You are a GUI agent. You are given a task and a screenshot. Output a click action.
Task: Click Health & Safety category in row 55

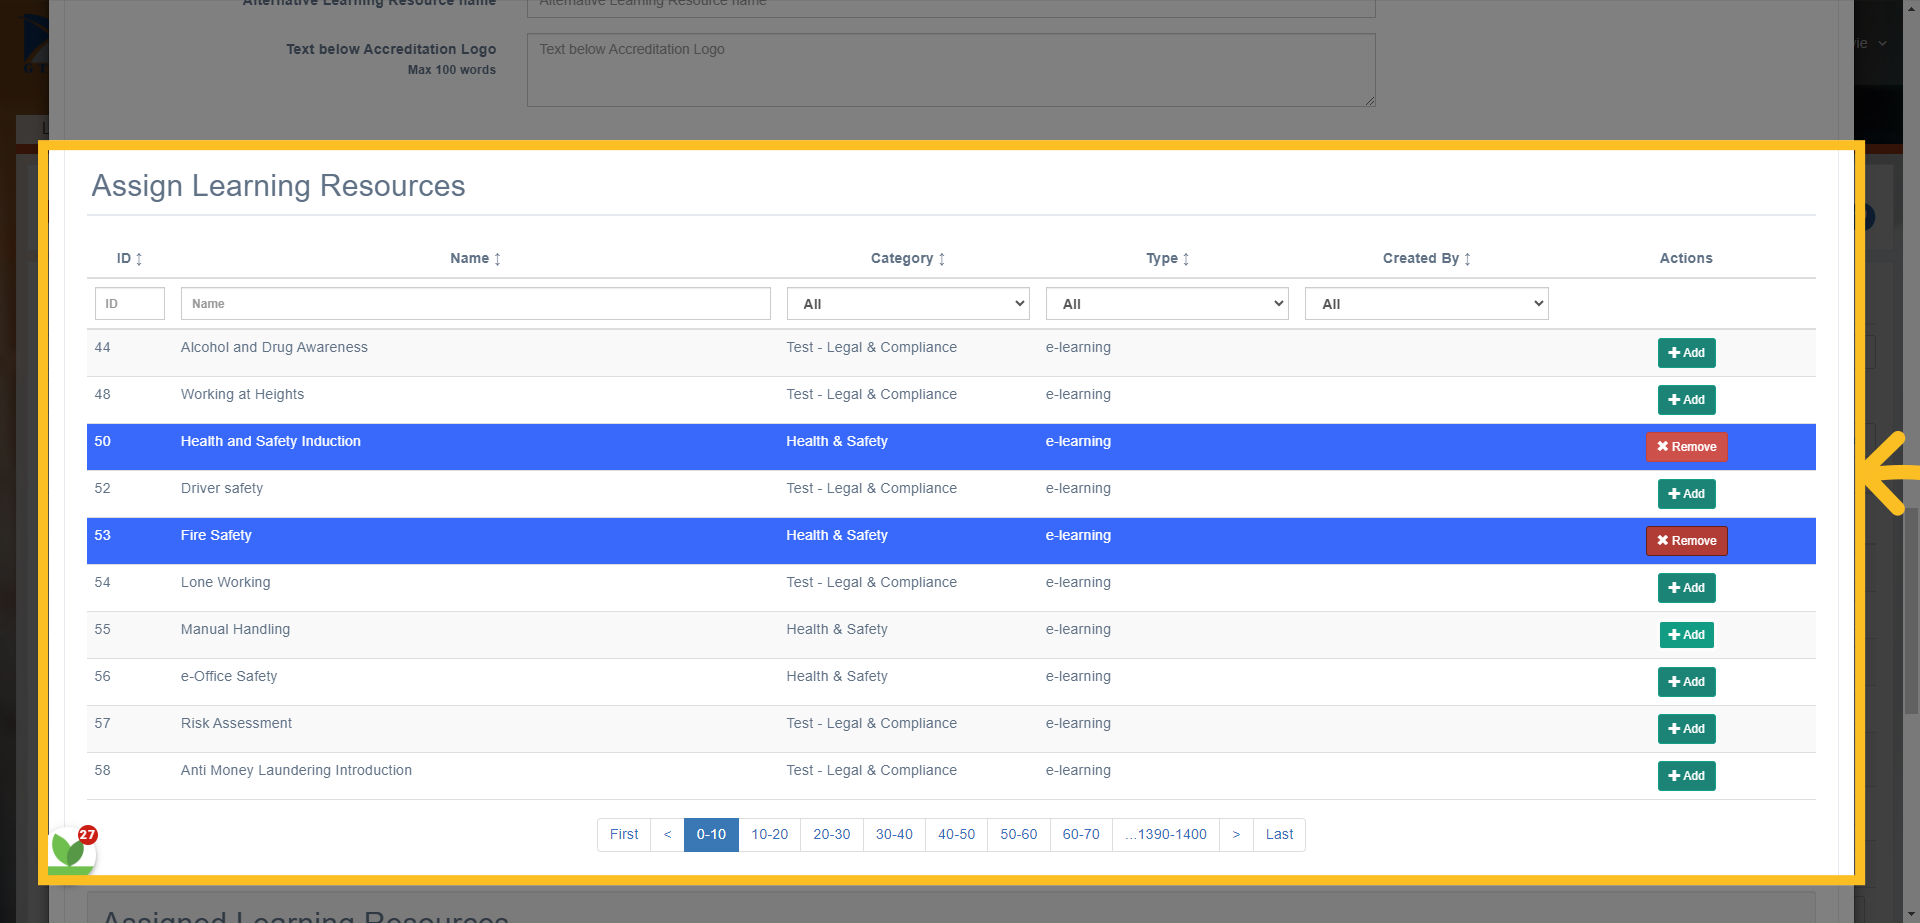pyautogui.click(x=837, y=630)
